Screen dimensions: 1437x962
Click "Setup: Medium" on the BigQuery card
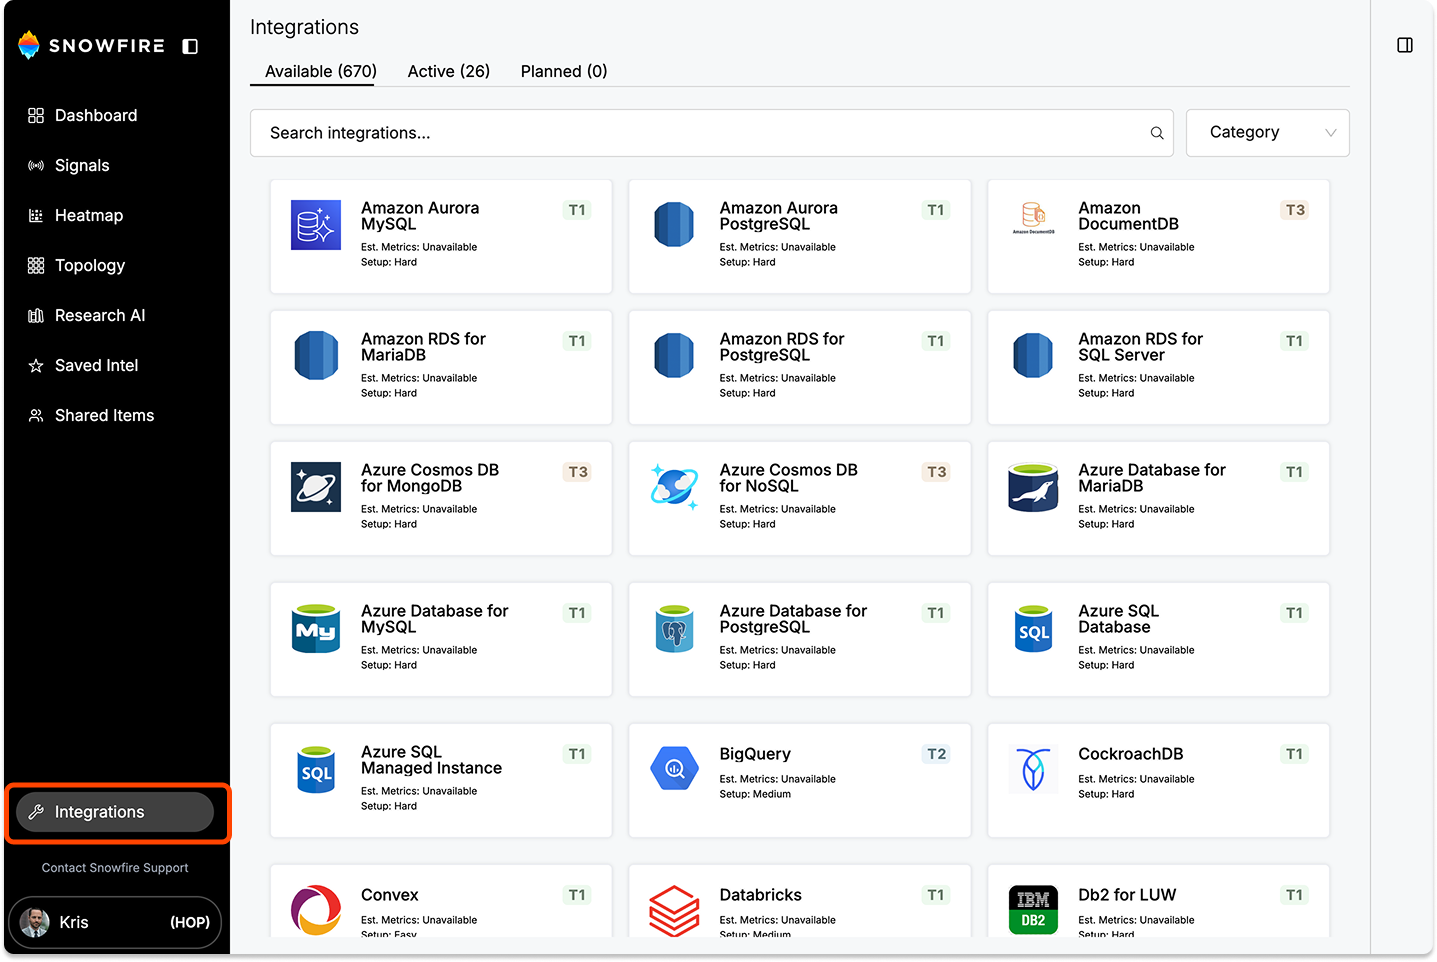coord(755,794)
